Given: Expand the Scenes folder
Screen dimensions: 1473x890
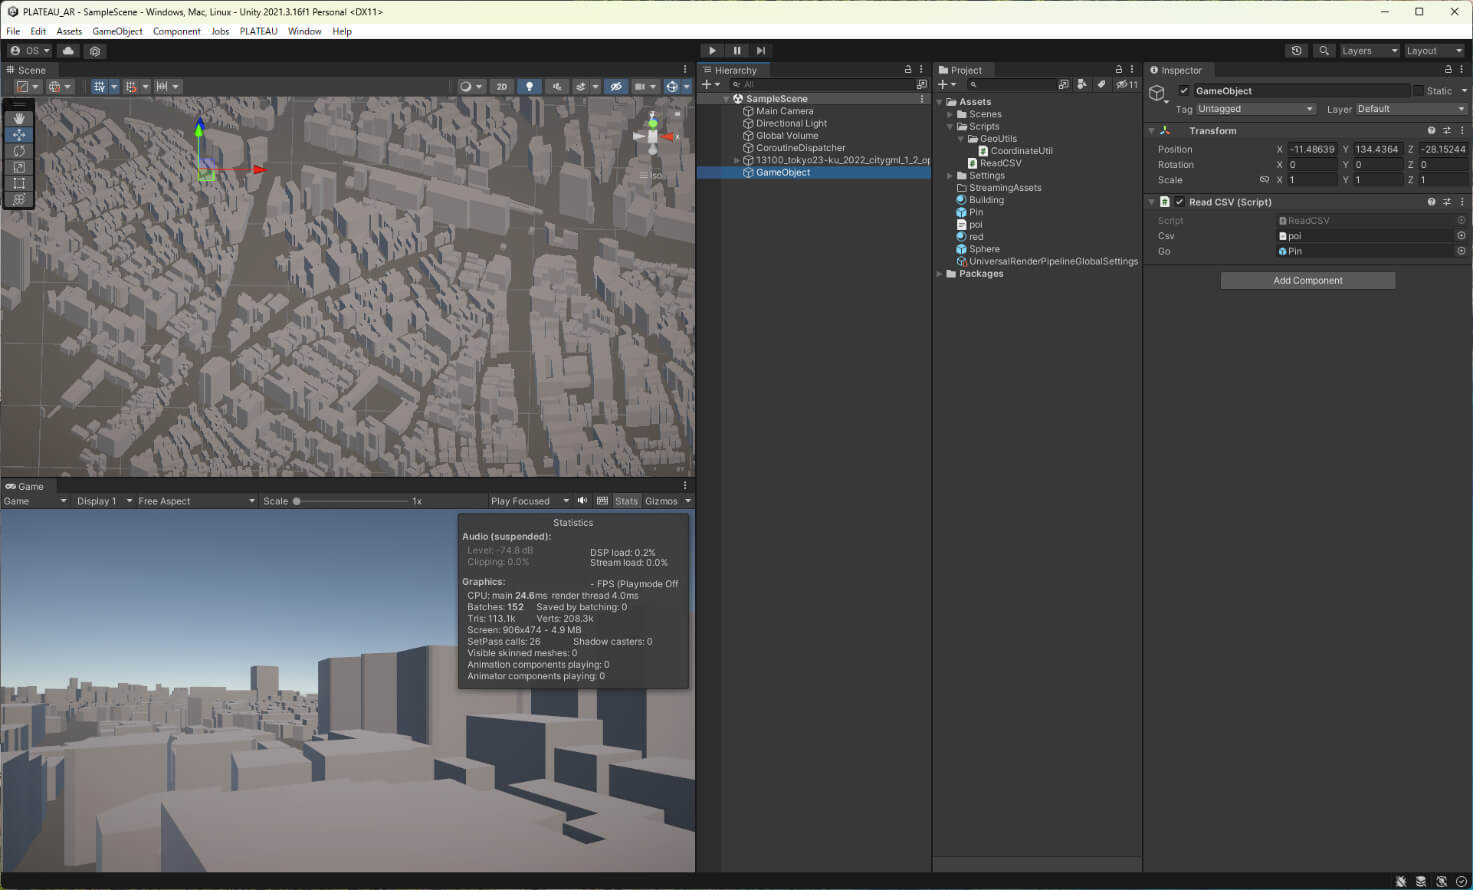Looking at the screenshot, I should click(950, 114).
